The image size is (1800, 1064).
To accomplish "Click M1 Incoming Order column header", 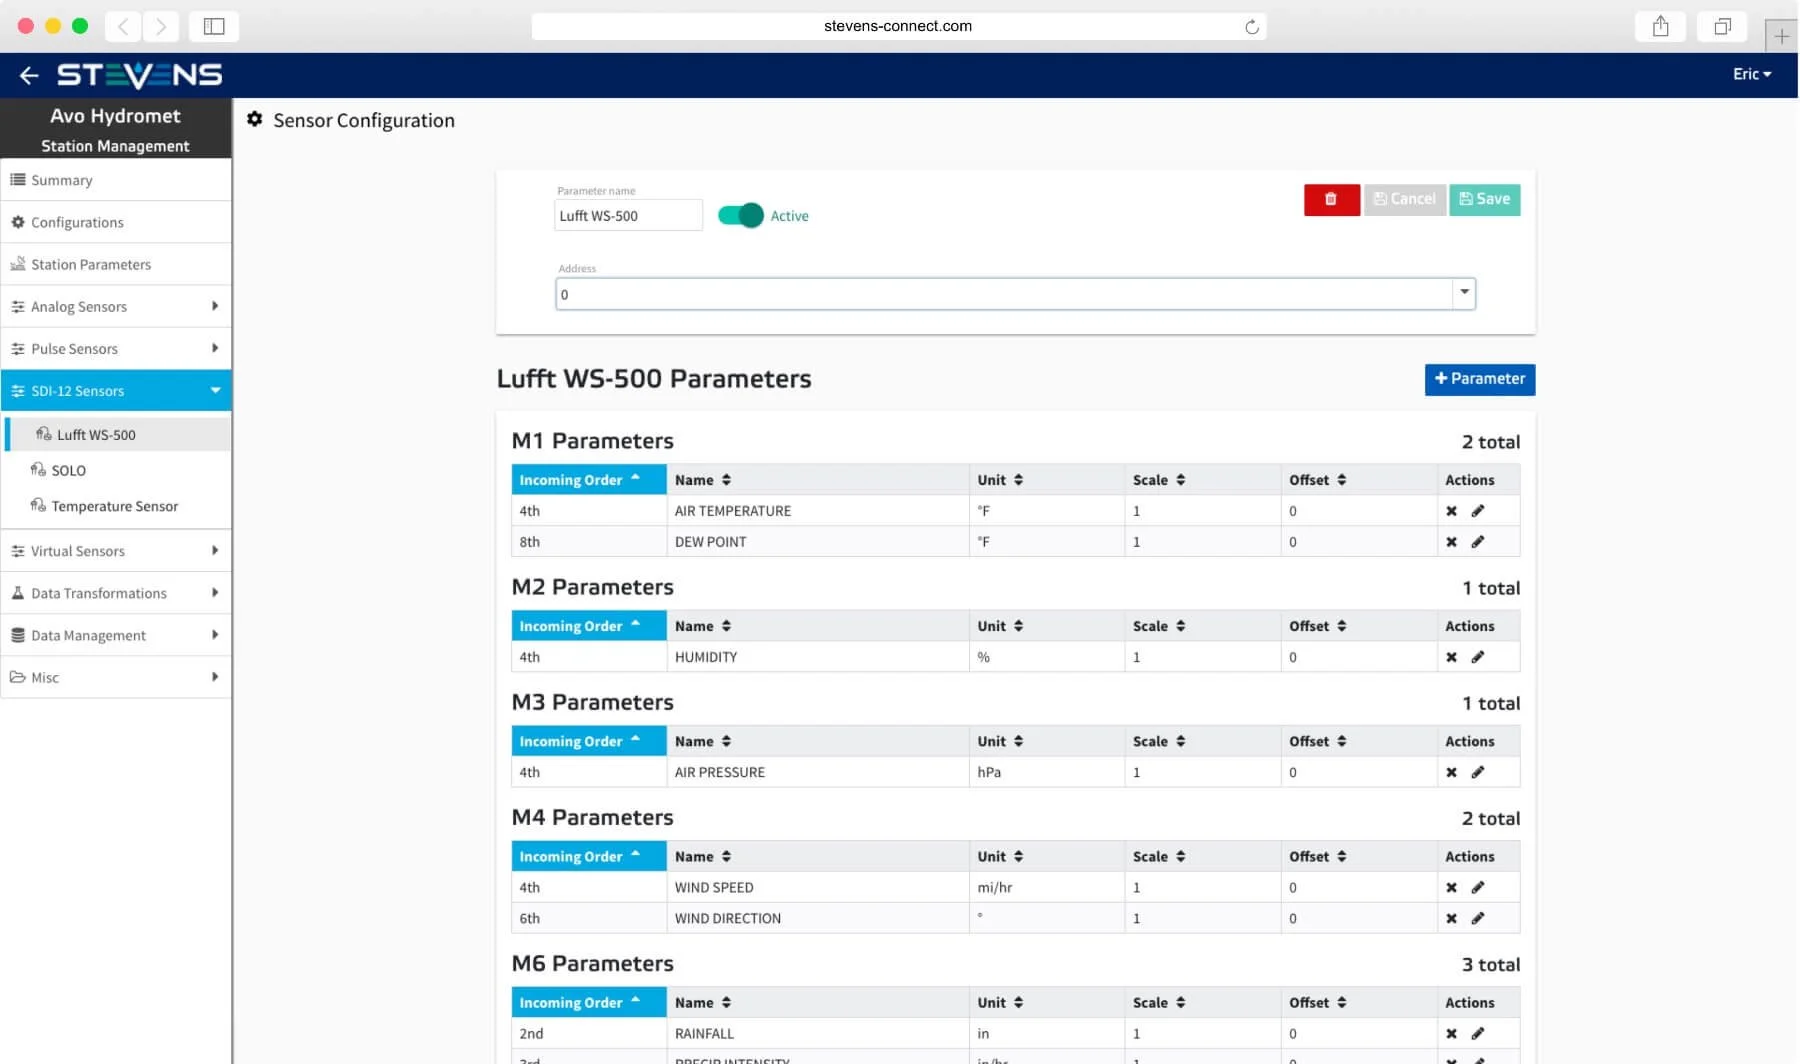I will (x=589, y=480).
